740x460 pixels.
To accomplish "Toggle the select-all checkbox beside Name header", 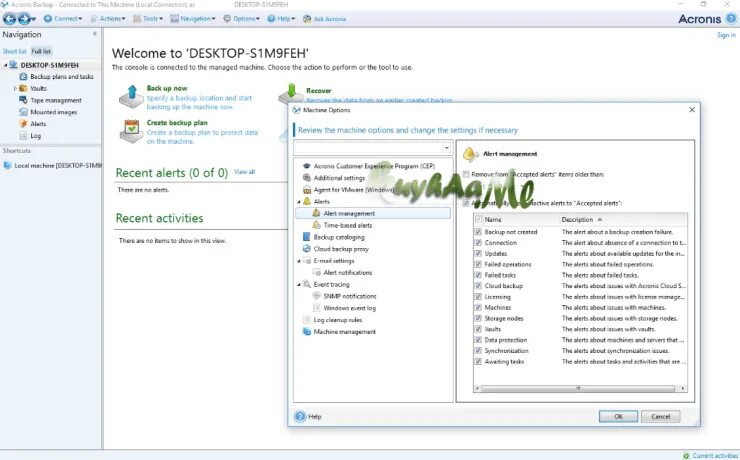I will point(478,219).
